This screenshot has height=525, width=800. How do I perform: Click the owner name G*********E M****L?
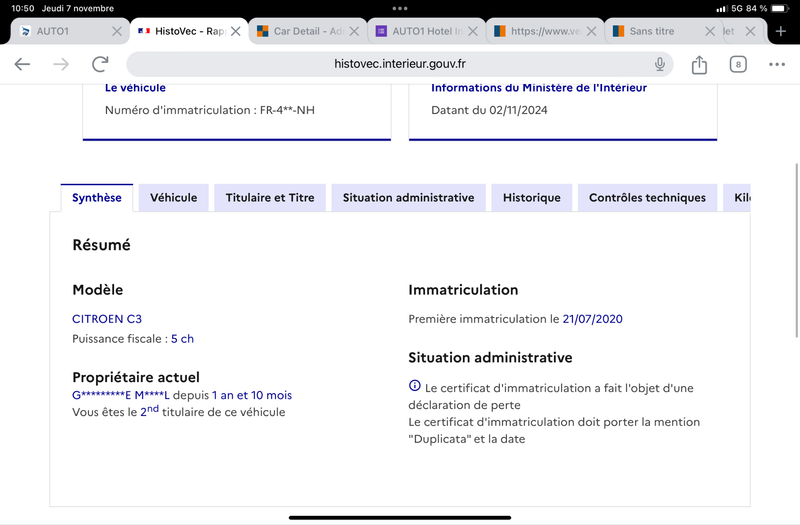tap(120, 395)
